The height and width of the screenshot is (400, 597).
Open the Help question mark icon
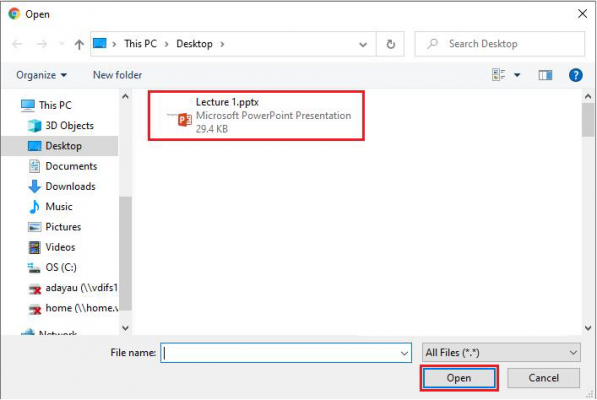tap(575, 75)
